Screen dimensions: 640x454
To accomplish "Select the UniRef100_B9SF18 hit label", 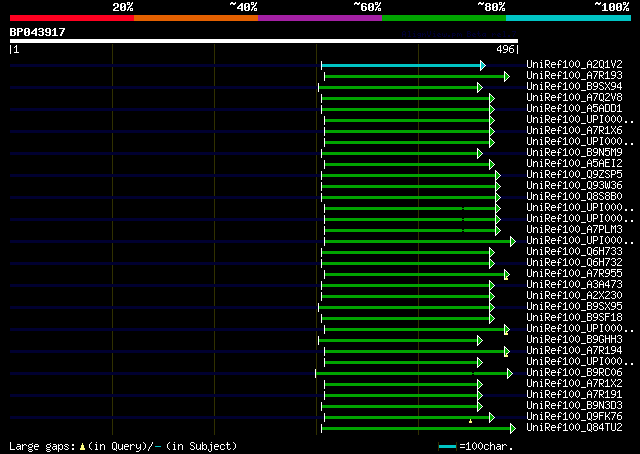I will coord(574,318).
